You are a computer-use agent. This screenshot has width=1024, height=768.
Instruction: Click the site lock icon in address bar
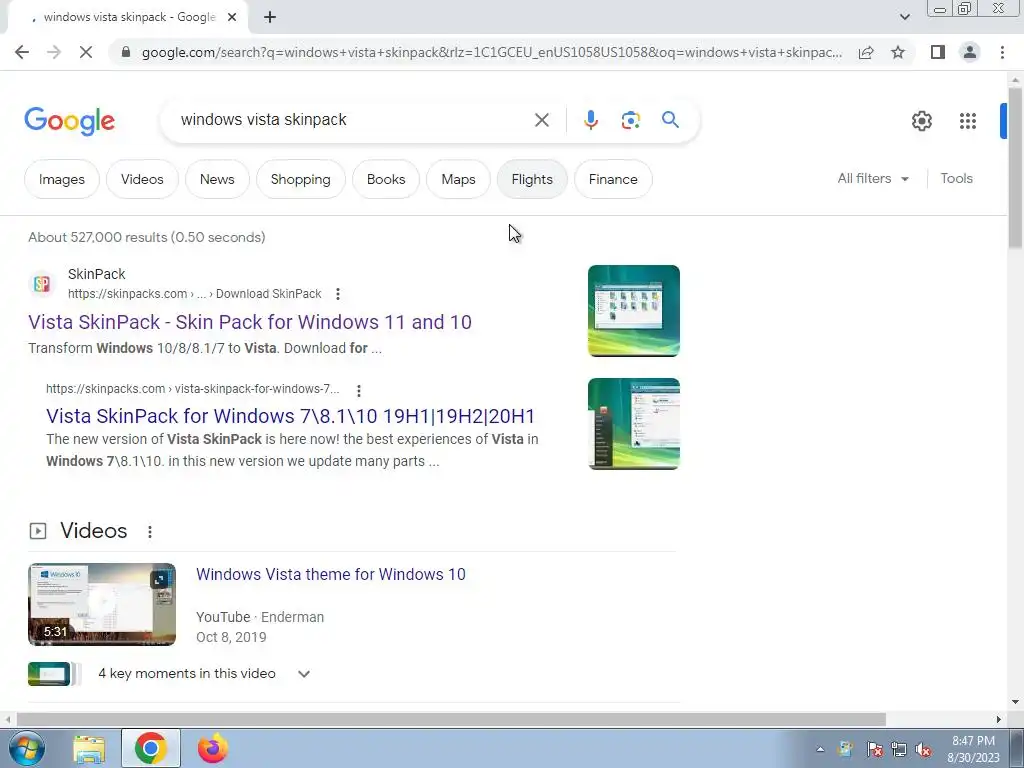pos(126,52)
